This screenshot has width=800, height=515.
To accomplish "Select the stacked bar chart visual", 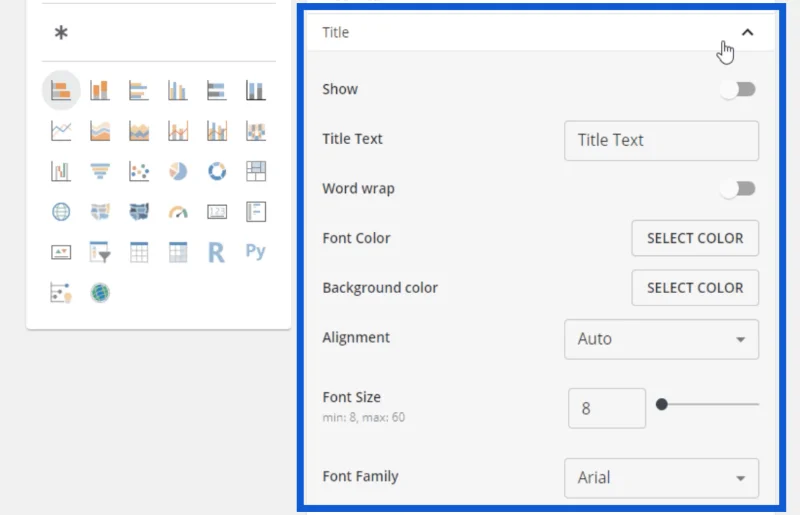I will (61, 91).
